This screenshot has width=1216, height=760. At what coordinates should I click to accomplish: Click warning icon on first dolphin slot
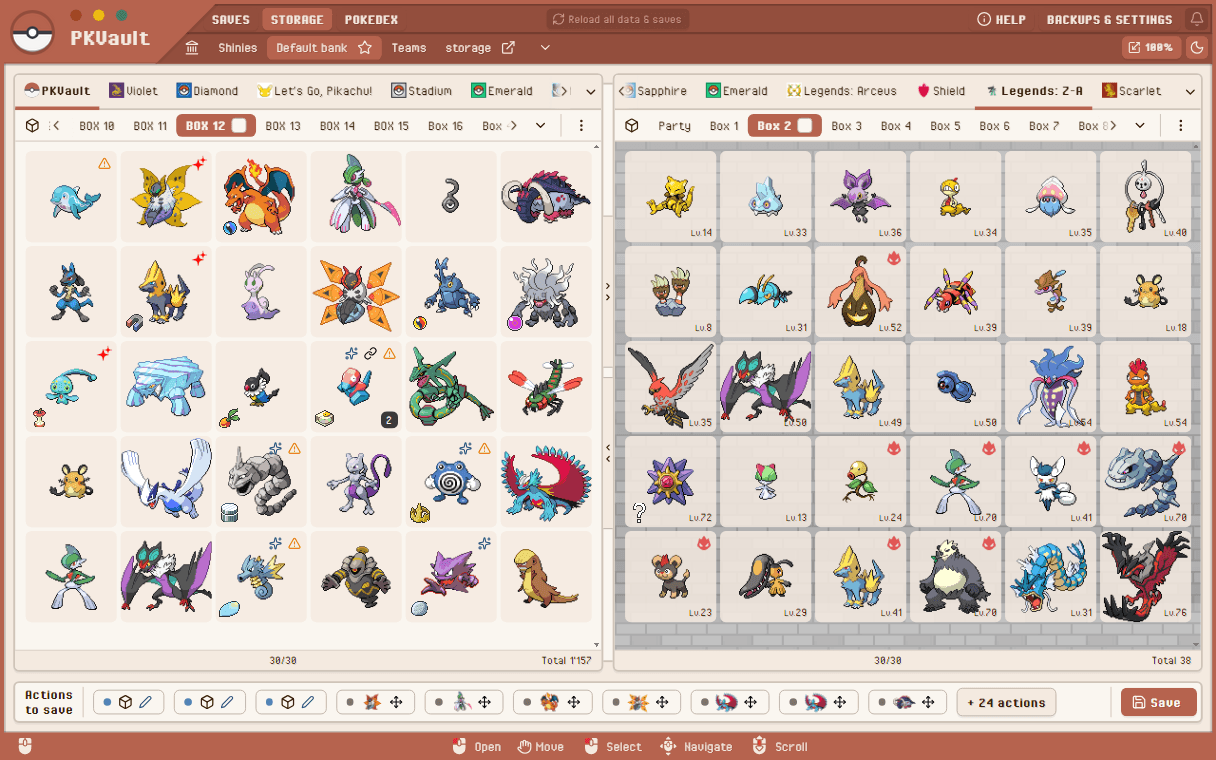click(105, 163)
